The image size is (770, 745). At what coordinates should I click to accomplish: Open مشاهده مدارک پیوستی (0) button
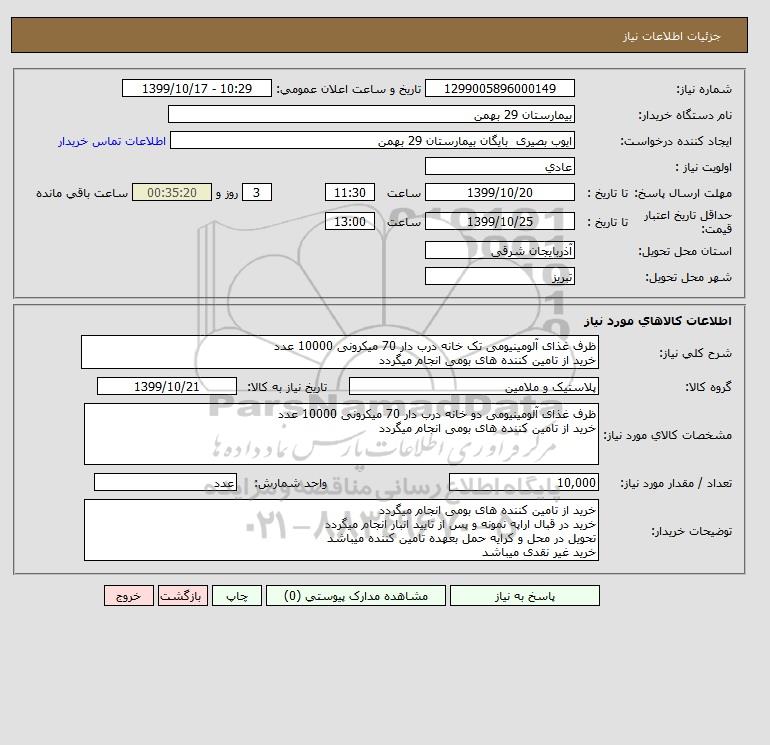point(356,596)
